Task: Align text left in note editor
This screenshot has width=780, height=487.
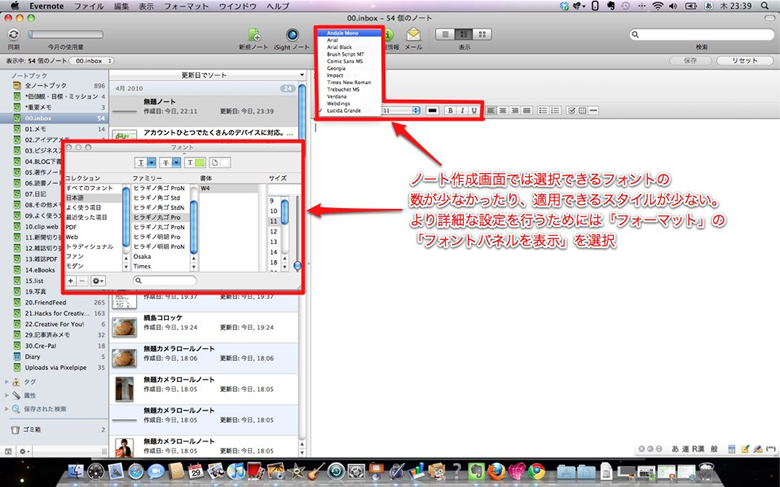Action: coord(491,110)
